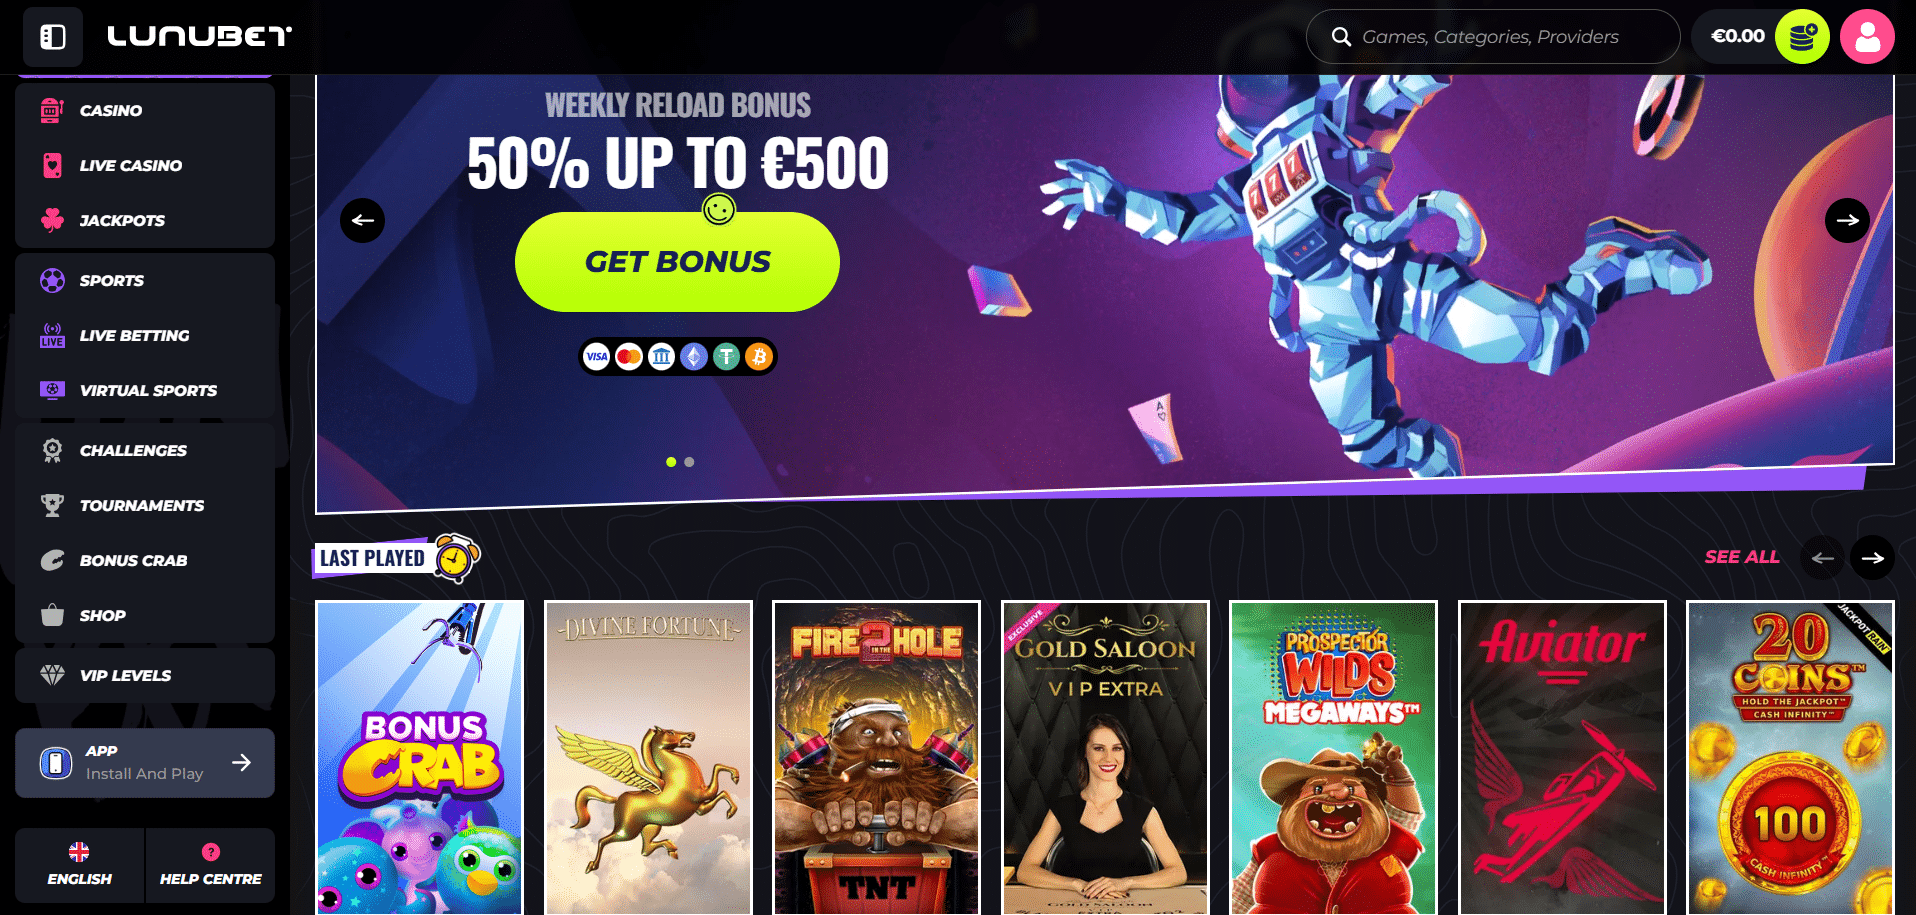Open the user profile avatar icon
The height and width of the screenshot is (915, 1916).
tap(1867, 37)
